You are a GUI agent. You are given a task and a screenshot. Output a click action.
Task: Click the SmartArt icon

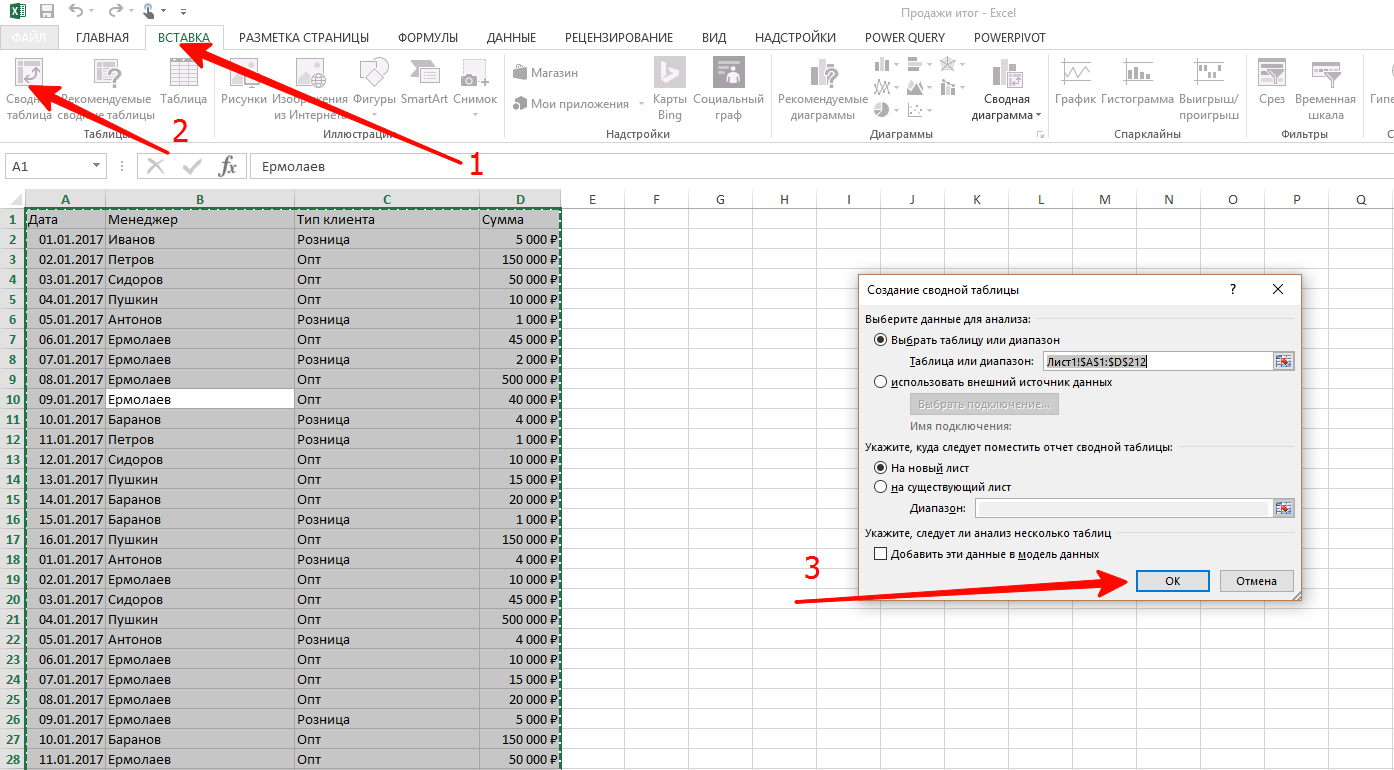425,73
